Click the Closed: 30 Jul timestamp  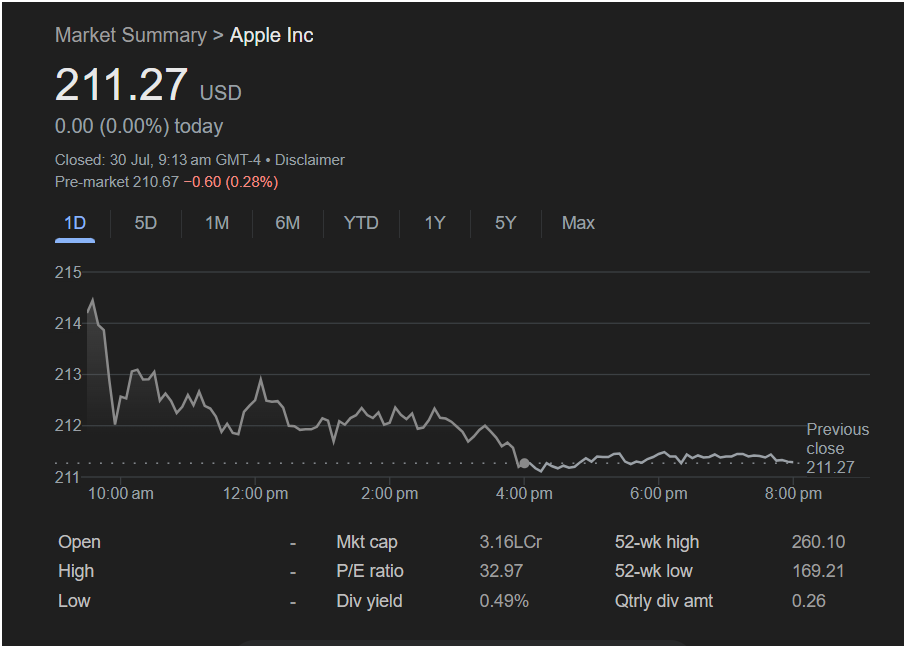click(x=158, y=160)
